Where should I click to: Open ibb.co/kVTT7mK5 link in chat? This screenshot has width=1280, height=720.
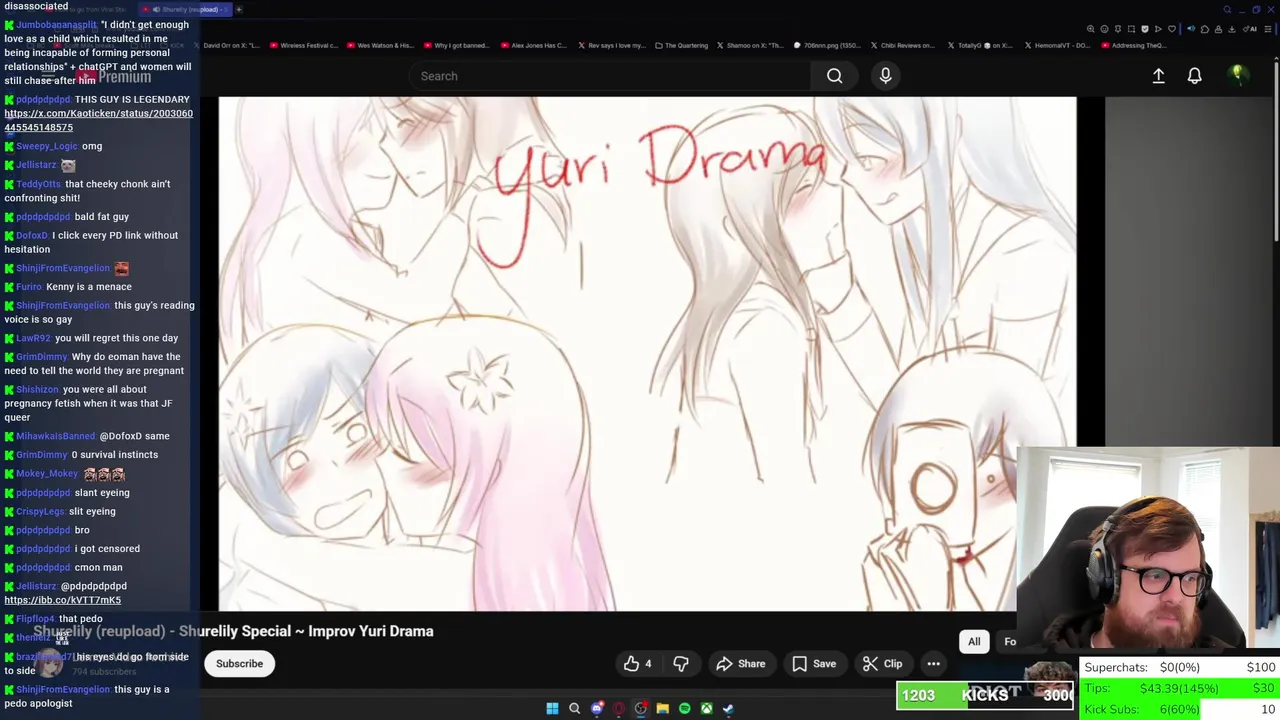62,600
